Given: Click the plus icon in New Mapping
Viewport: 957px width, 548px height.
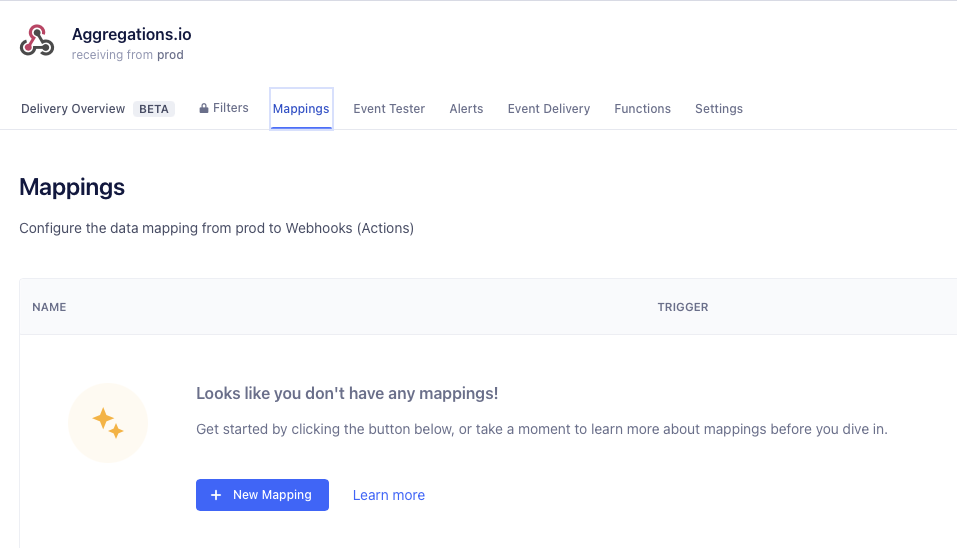Looking at the screenshot, I should coord(216,495).
